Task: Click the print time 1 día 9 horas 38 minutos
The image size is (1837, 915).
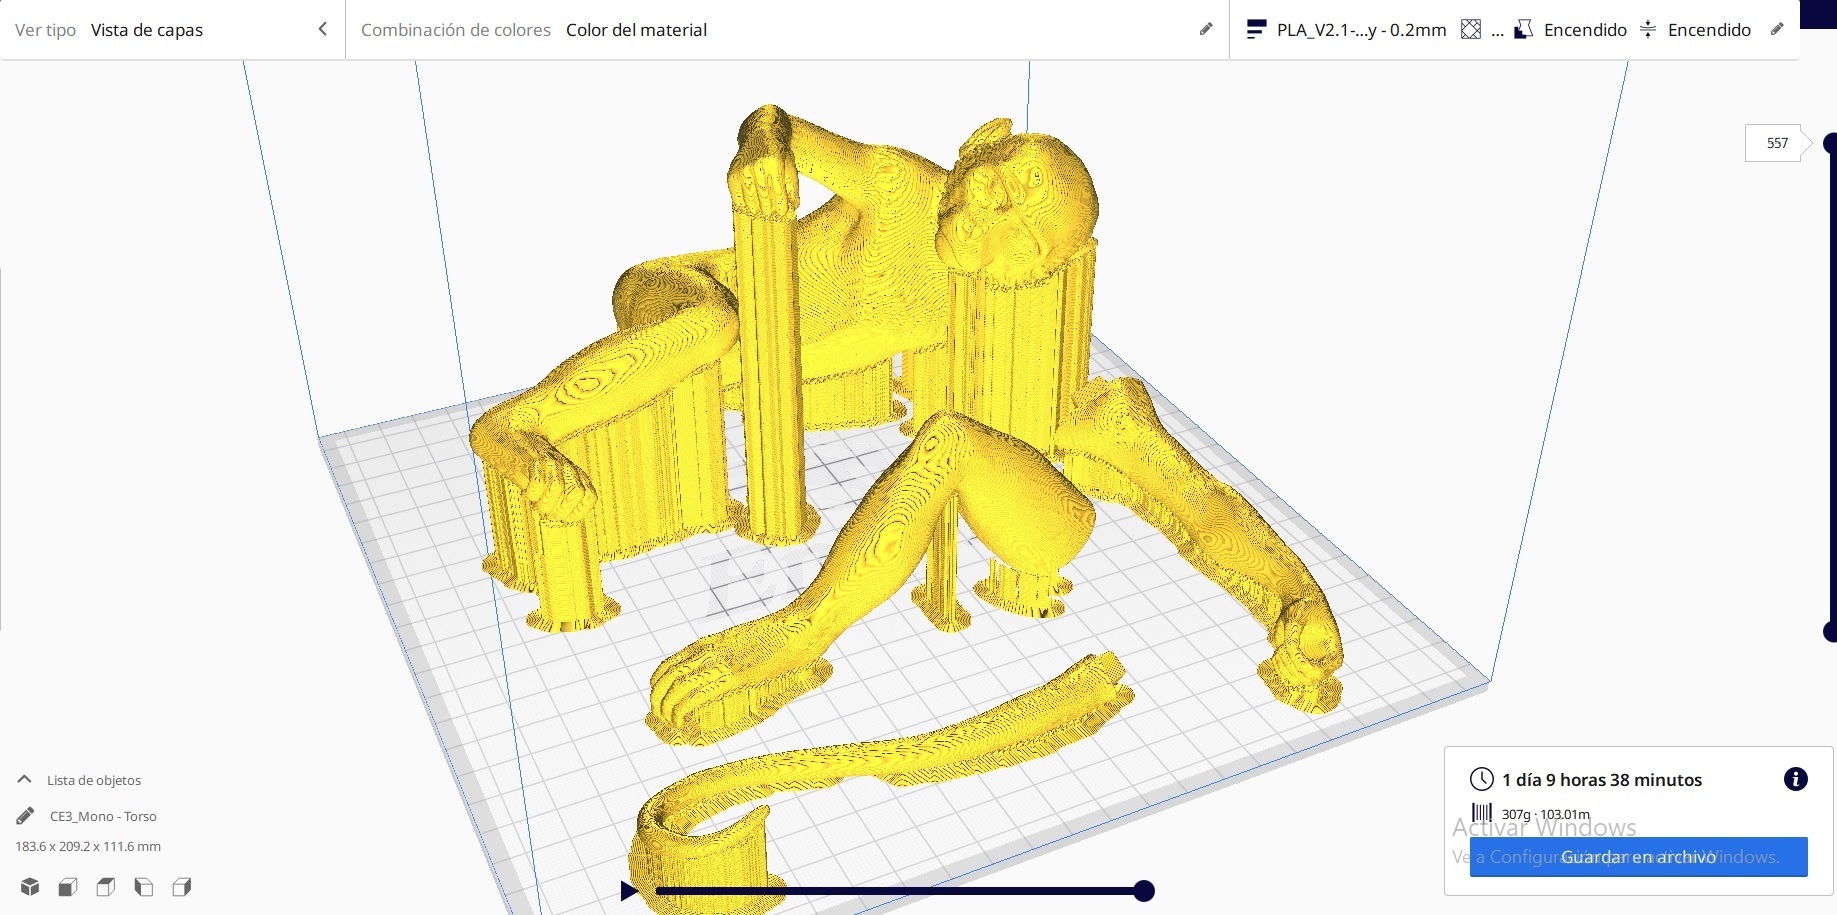Action: 1601,780
